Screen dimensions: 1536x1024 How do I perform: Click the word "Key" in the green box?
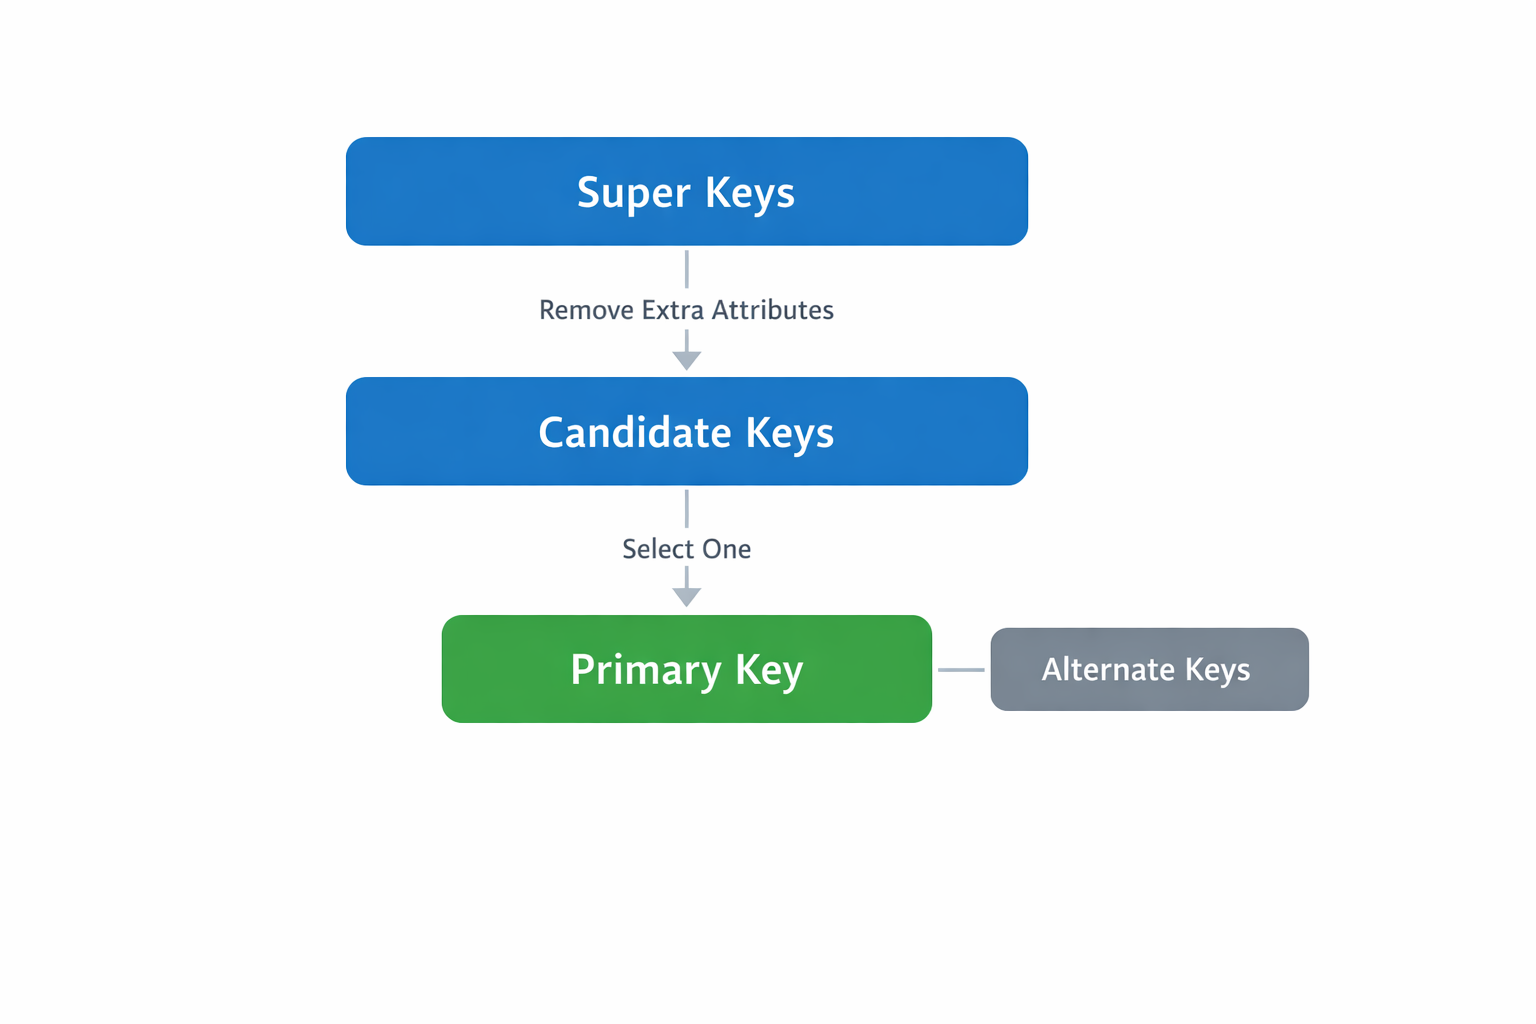769,670
